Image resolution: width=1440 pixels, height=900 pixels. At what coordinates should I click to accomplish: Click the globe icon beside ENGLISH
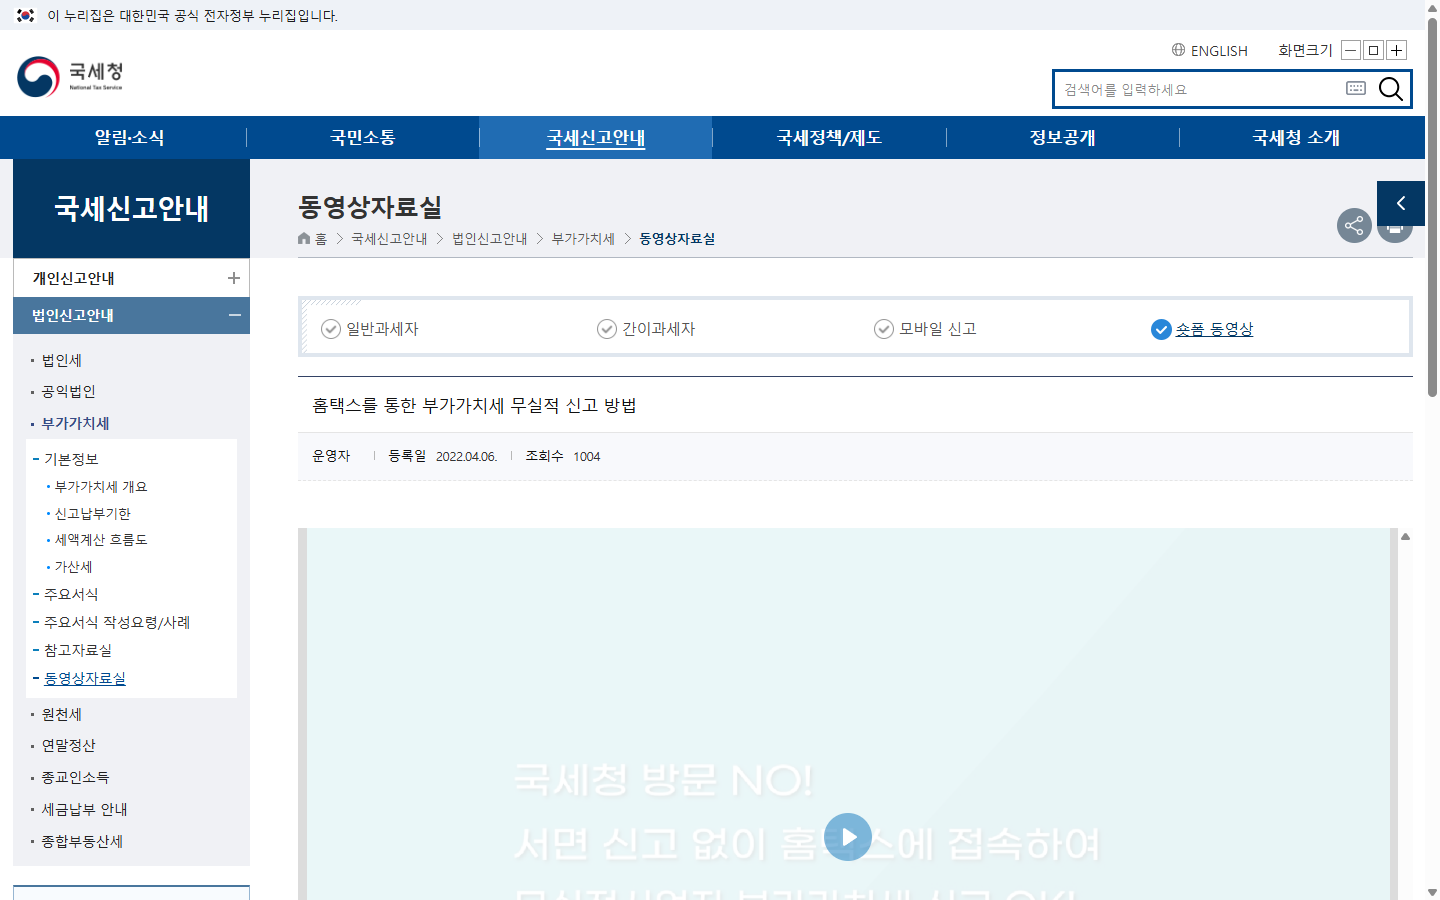tap(1178, 50)
